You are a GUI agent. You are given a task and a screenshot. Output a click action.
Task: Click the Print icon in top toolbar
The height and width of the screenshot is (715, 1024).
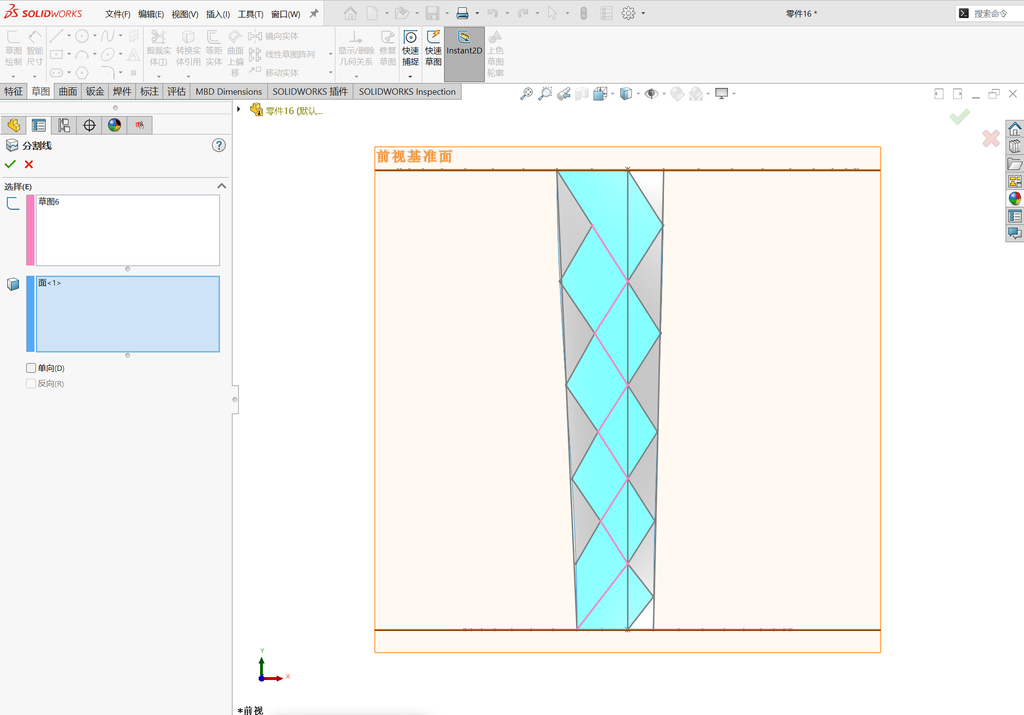pyautogui.click(x=462, y=13)
